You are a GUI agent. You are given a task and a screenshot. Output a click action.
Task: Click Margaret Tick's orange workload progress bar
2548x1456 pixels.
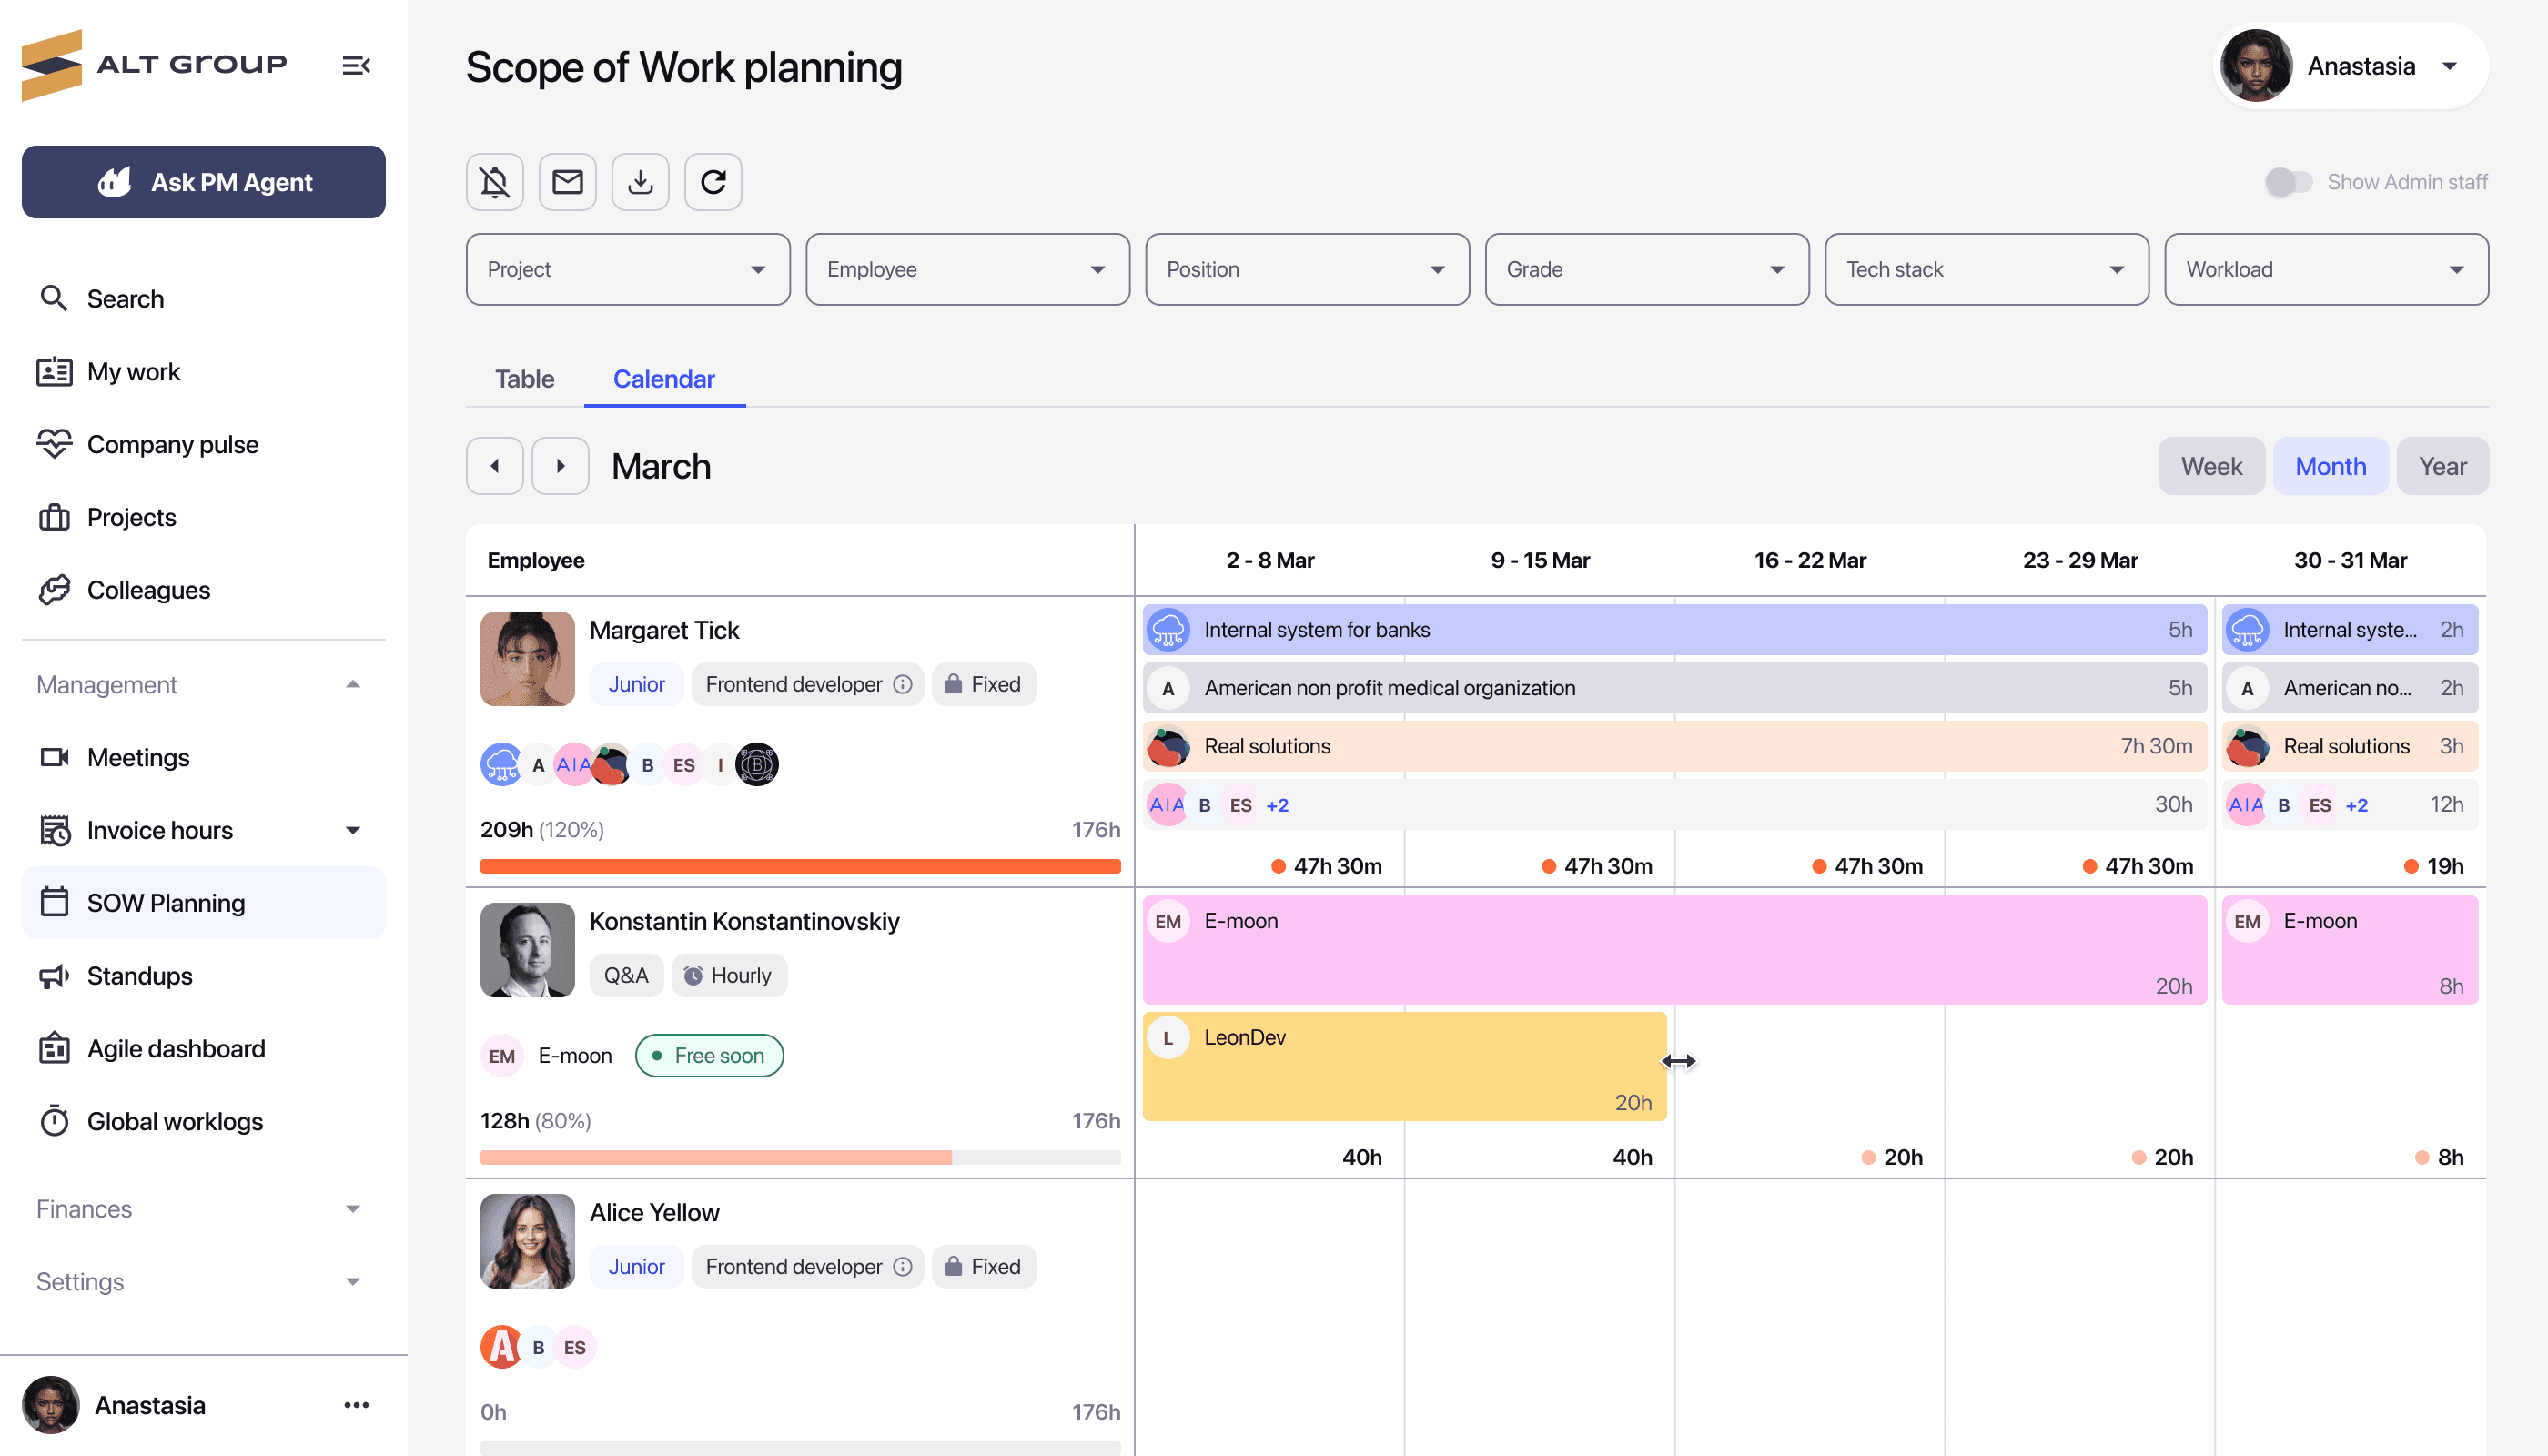coord(800,866)
